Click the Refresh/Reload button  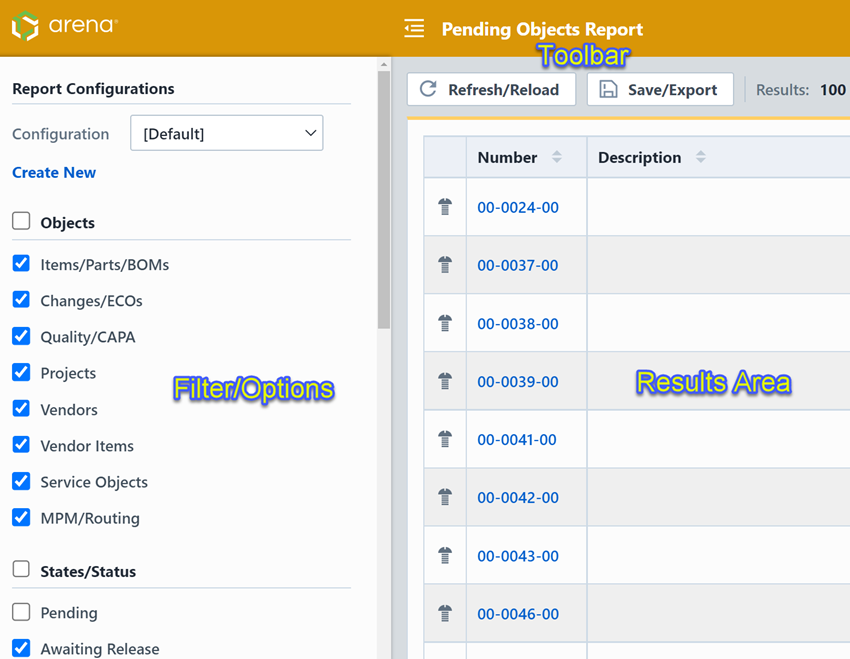click(x=491, y=89)
